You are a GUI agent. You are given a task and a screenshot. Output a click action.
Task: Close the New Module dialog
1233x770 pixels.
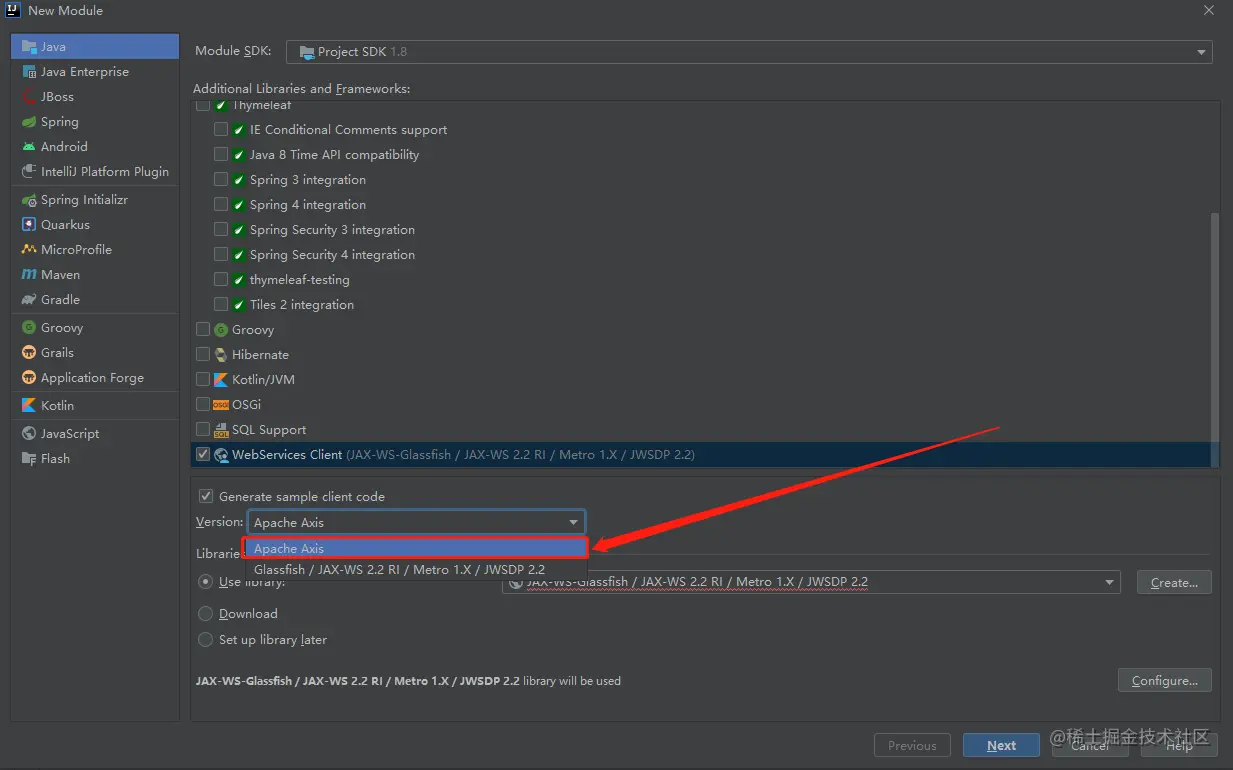(x=1210, y=10)
